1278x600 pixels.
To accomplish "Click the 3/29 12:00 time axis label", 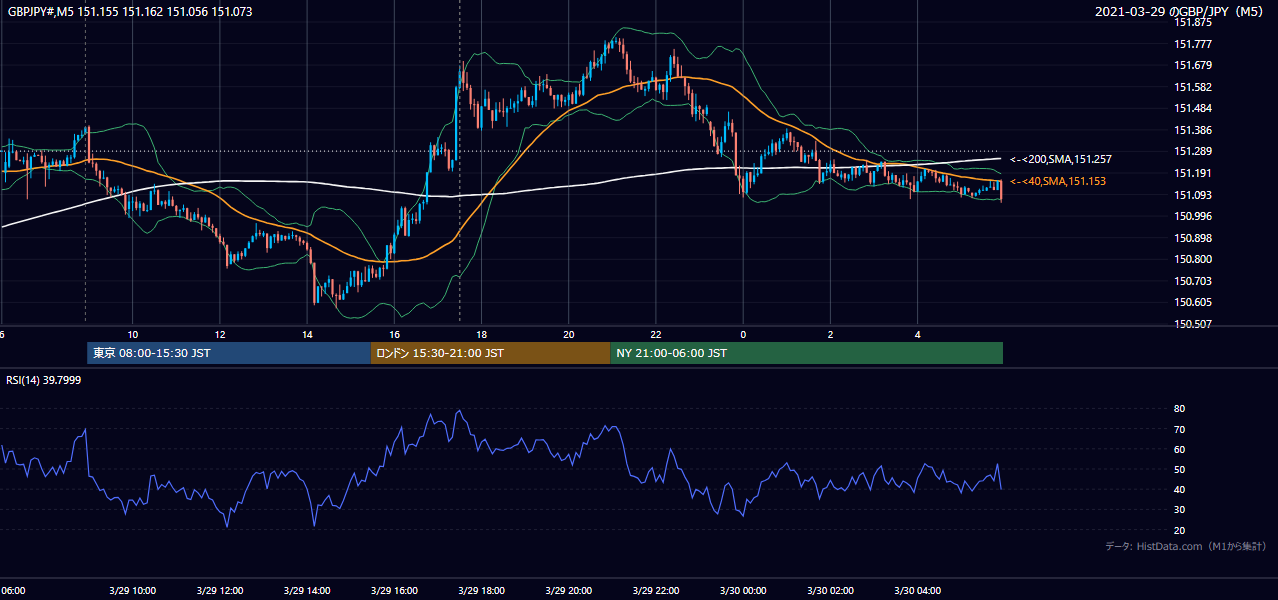I will 220,591.
